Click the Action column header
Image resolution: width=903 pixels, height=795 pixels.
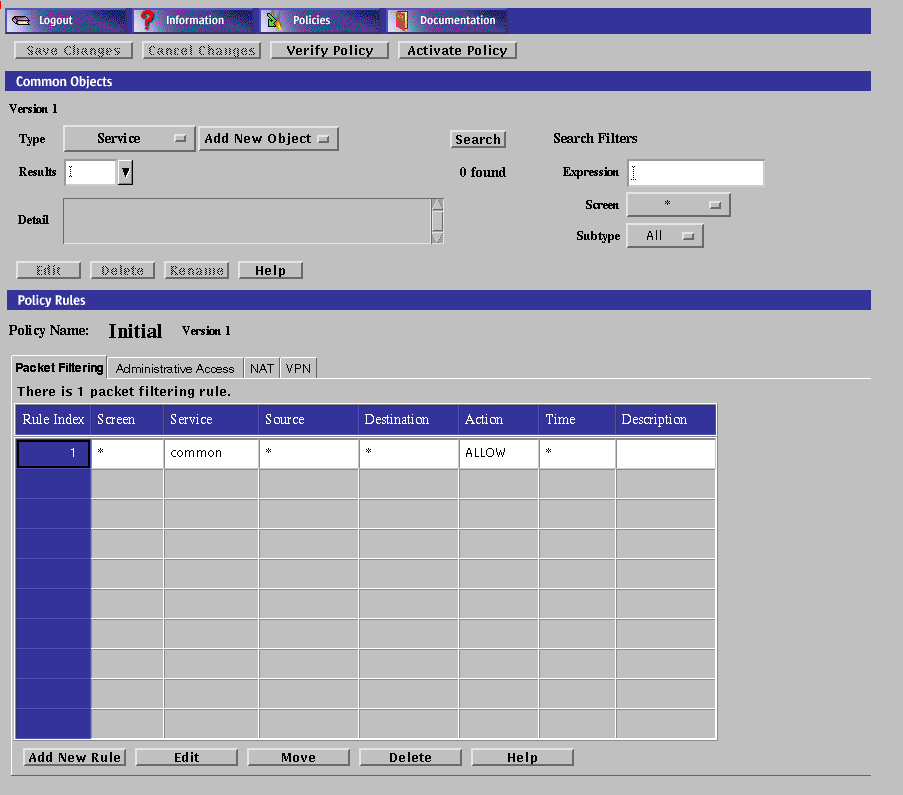pos(499,419)
